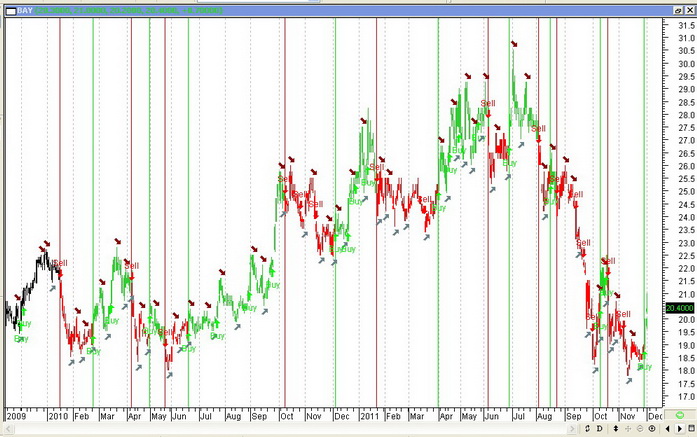Click the 2009 year label on time axis
Image resolution: width=697 pixels, height=437 pixels.
[16, 413]
